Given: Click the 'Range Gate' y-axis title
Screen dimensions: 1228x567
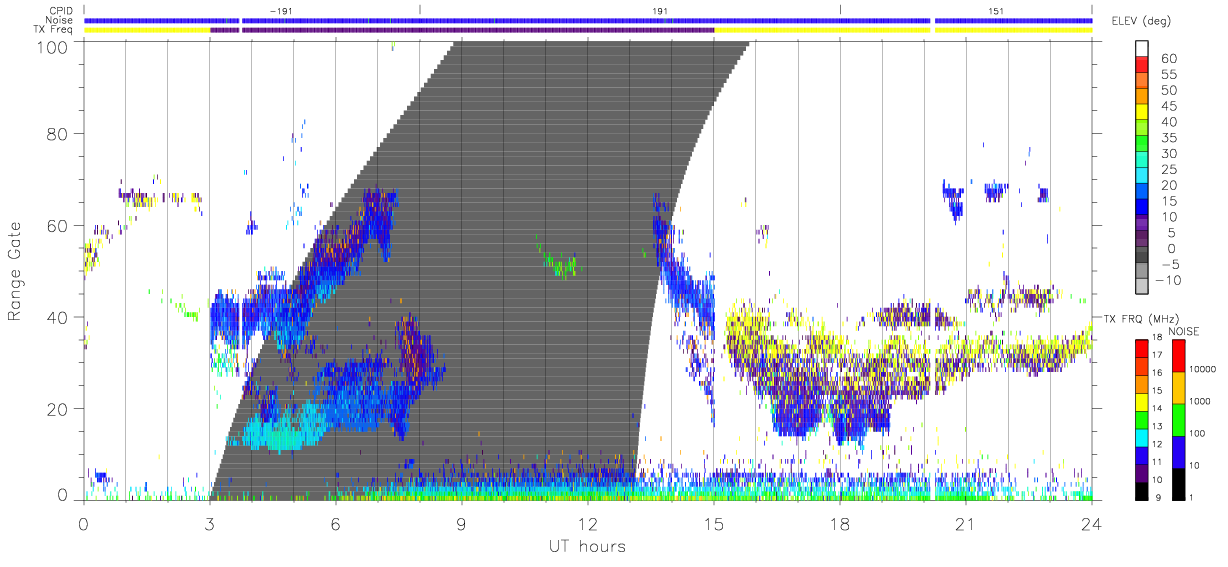Looking at the screenshot, I should (x=15, y=271).
